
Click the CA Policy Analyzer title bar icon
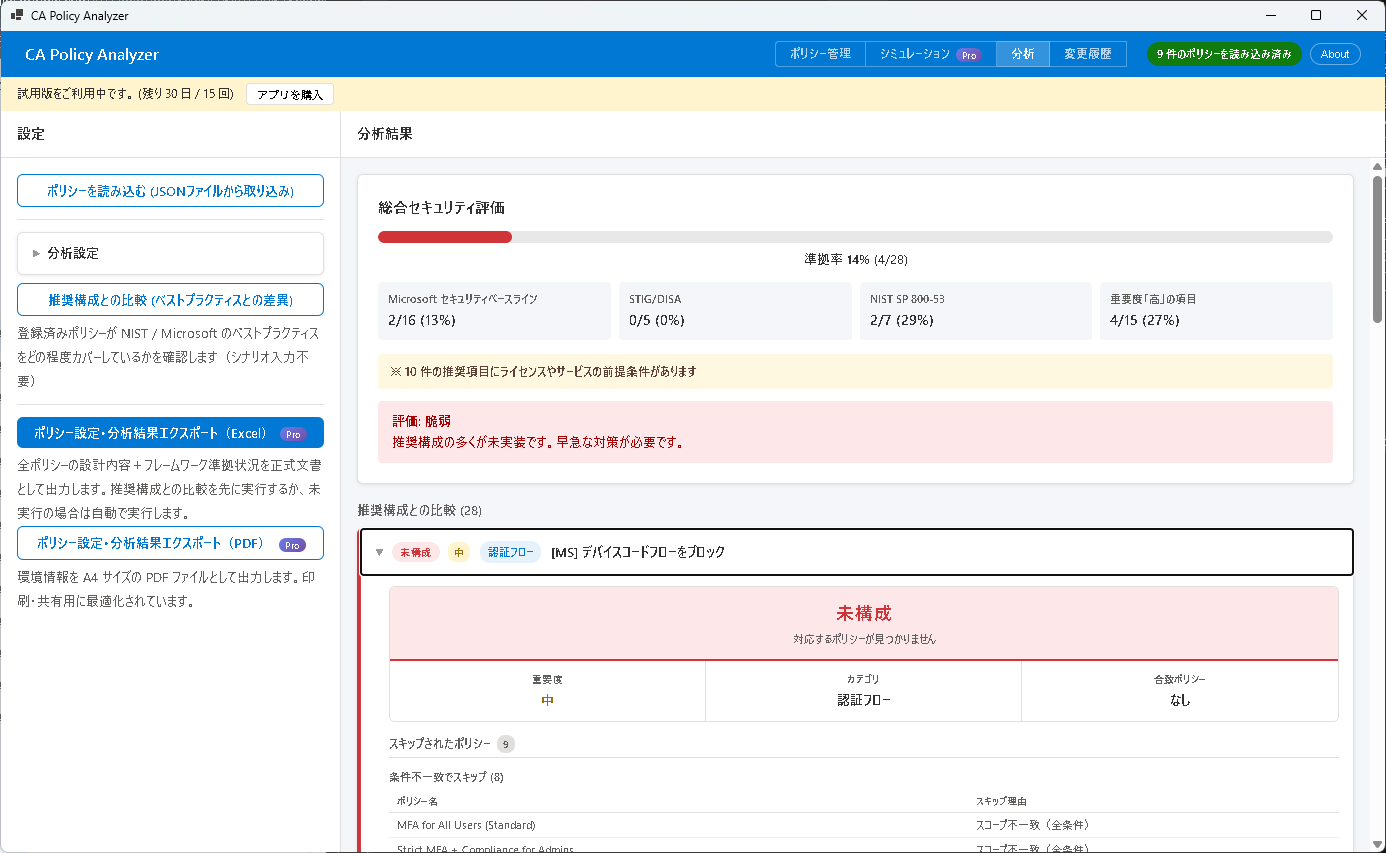pyautogui.click(x=17, y=16)
